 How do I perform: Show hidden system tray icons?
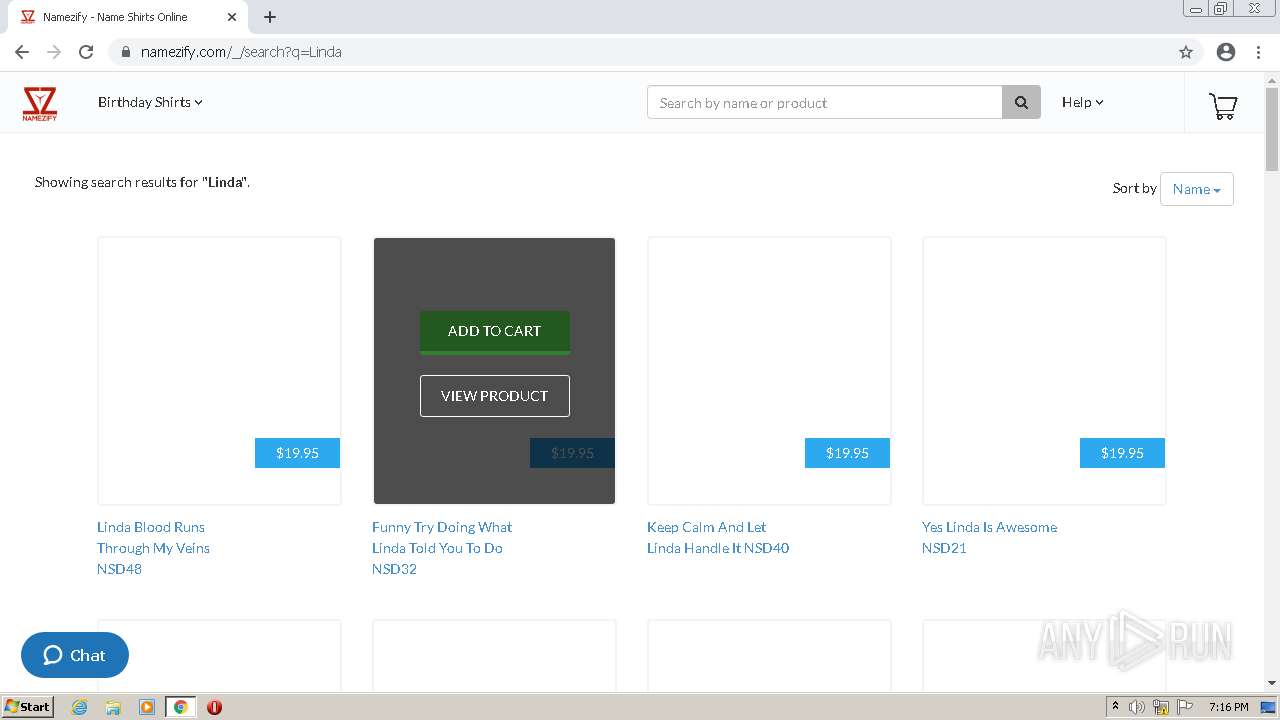pyautogui.click(x=1115, y=707)
